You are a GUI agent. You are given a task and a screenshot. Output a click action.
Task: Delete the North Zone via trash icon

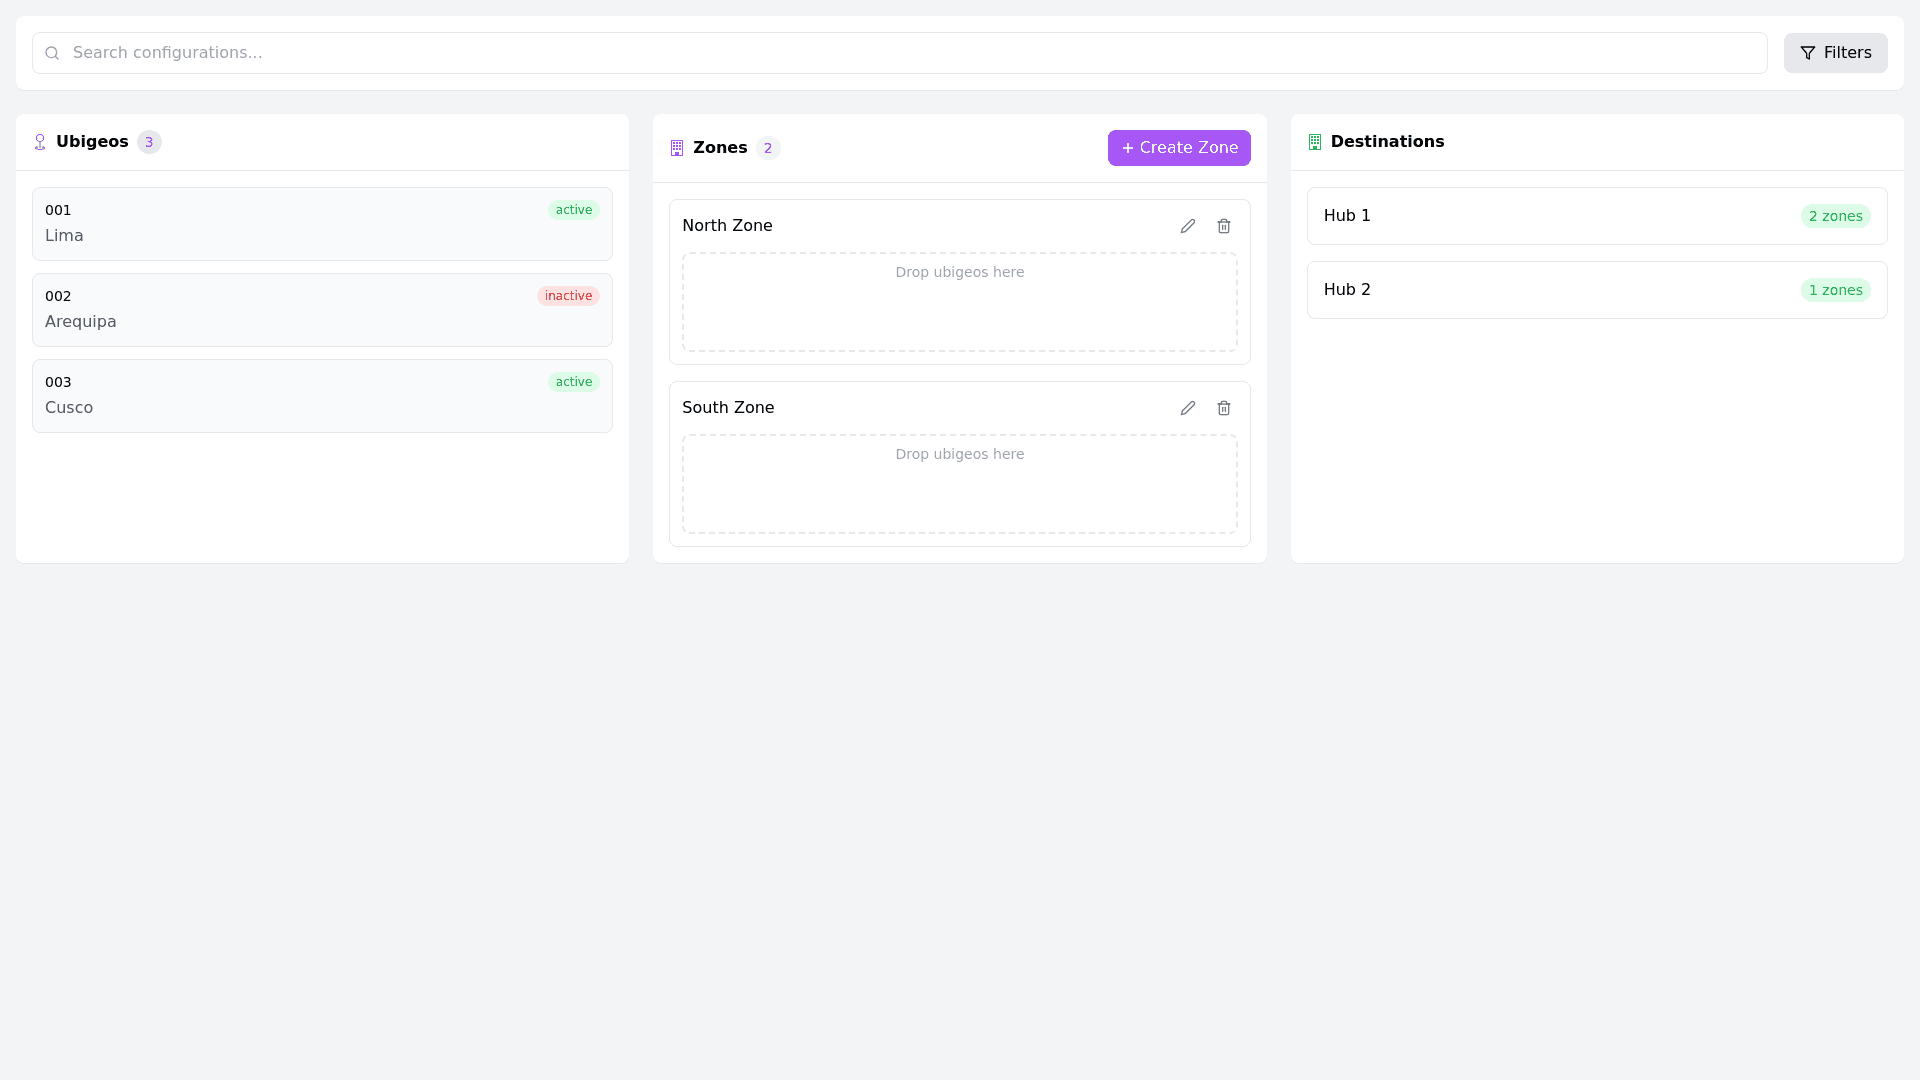(x=1223, y=226)
